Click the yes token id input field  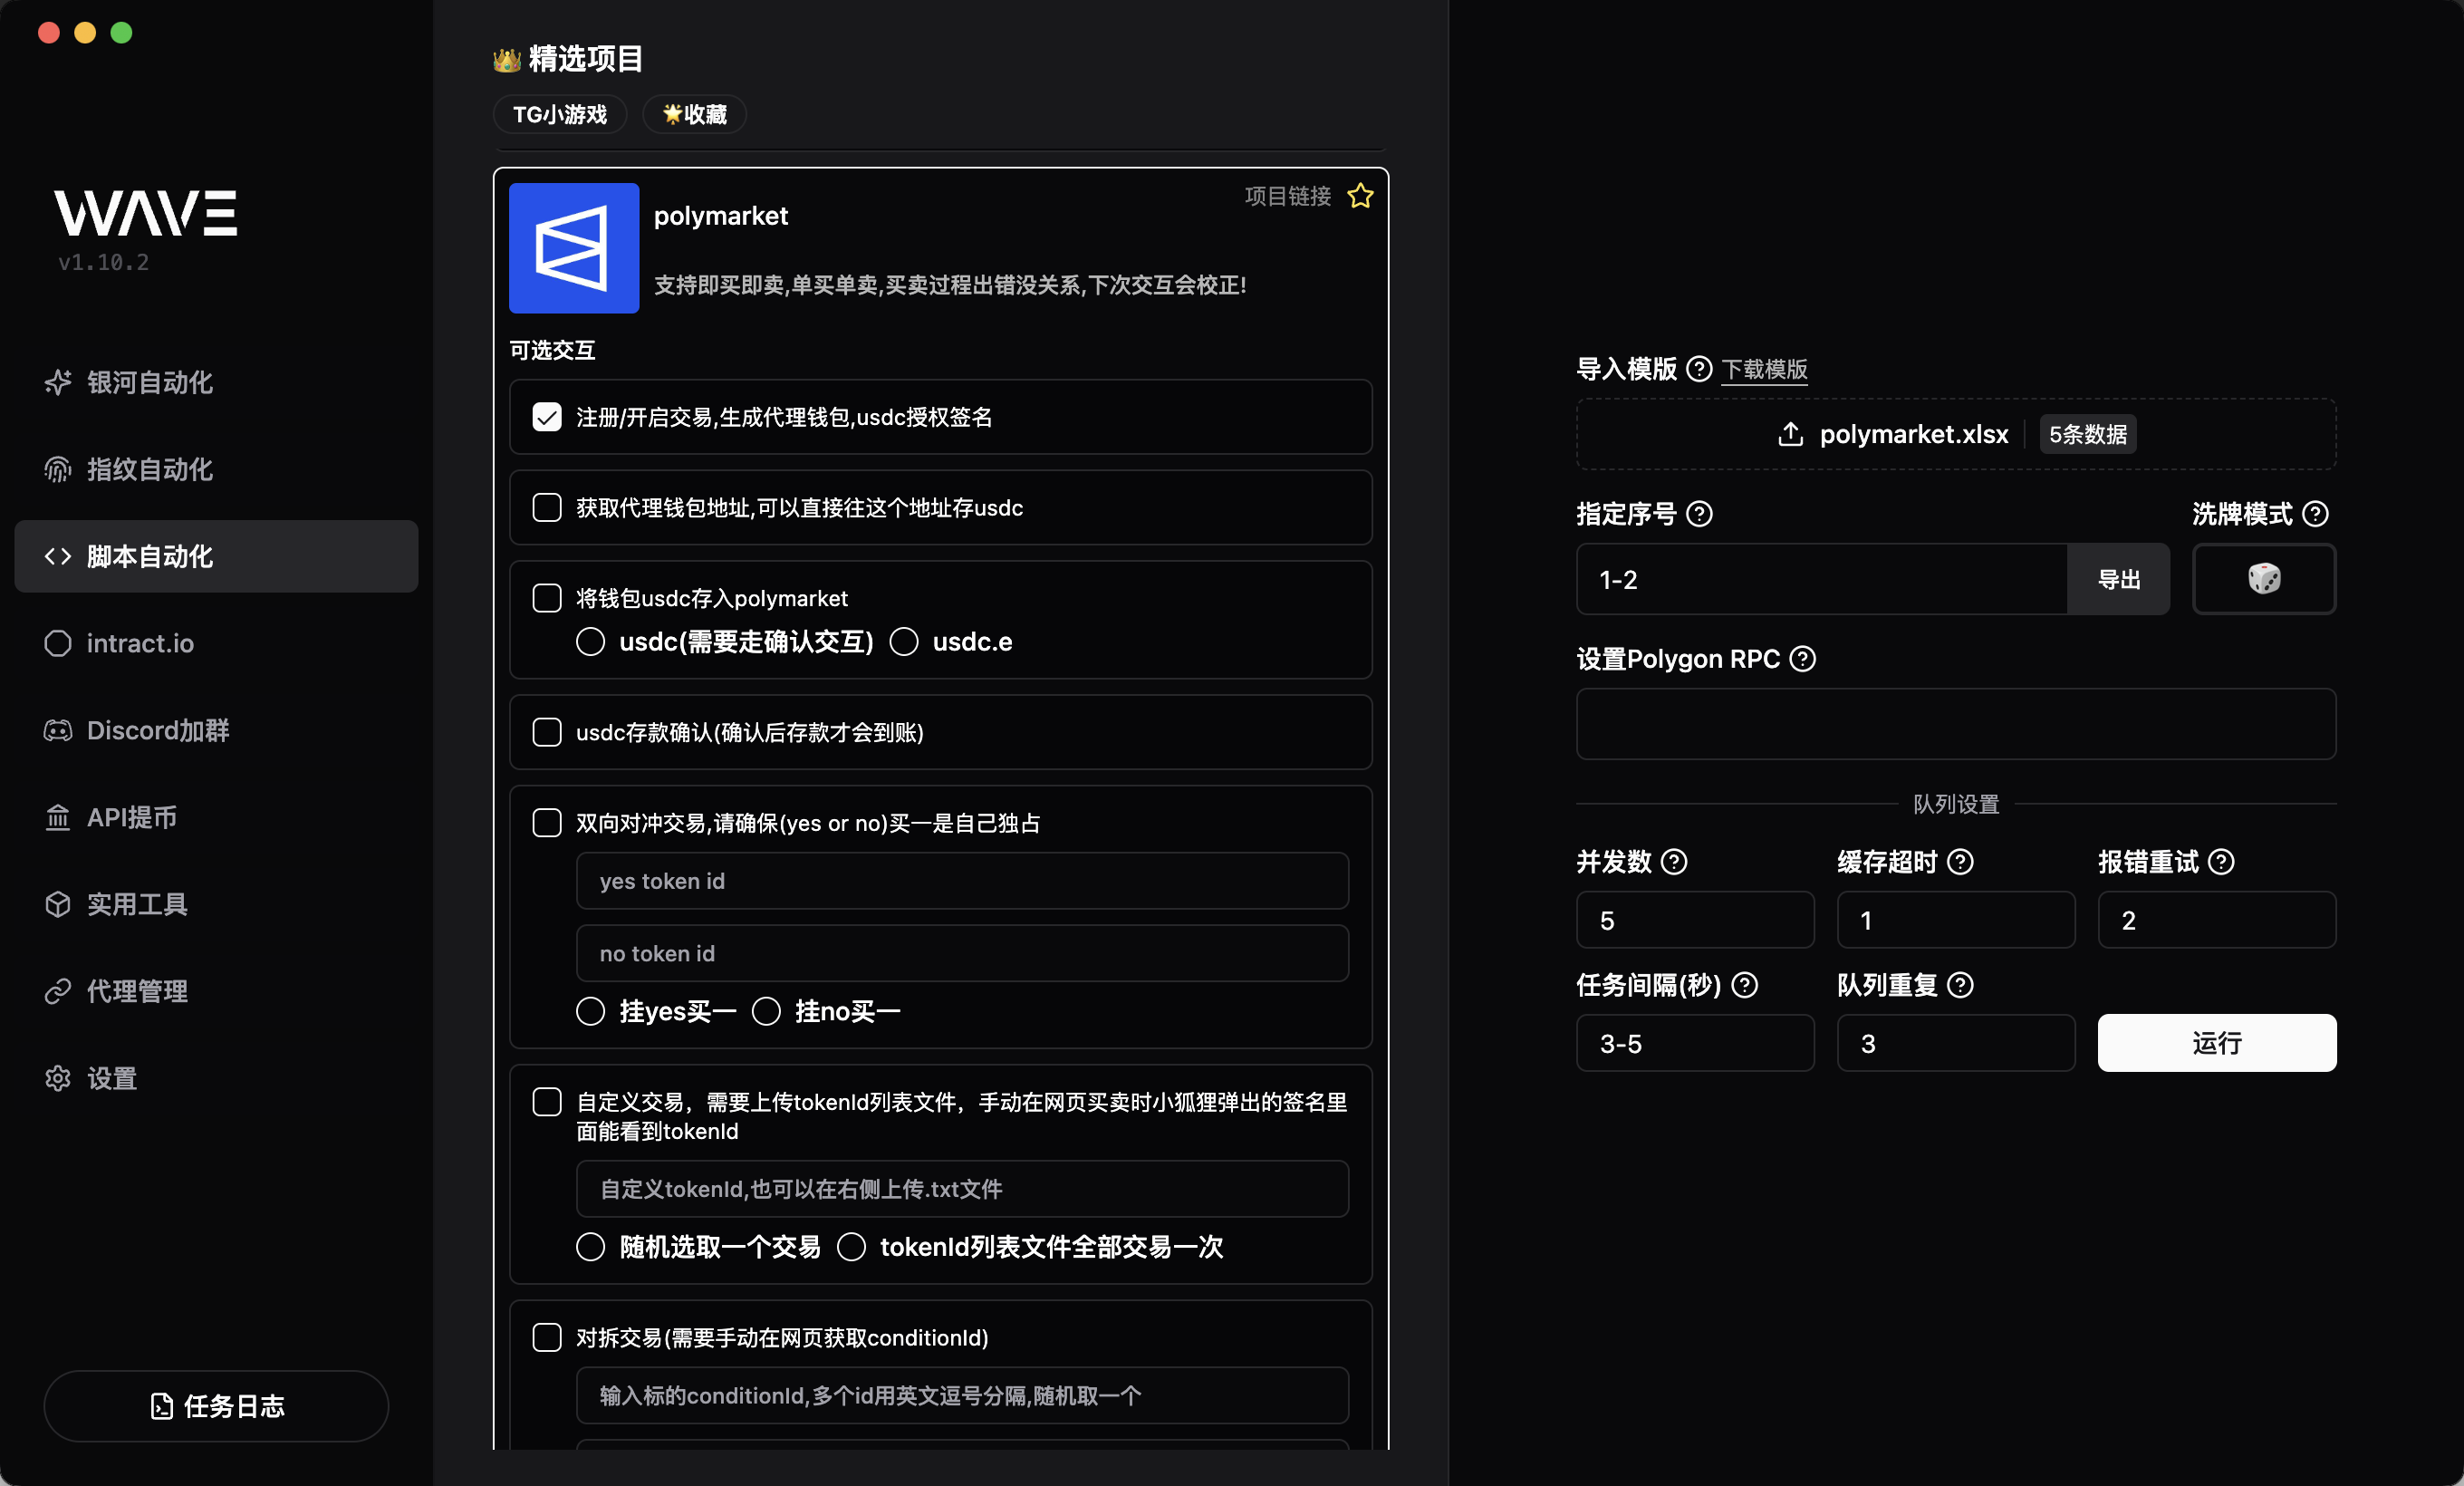click(x=961, y=881)
